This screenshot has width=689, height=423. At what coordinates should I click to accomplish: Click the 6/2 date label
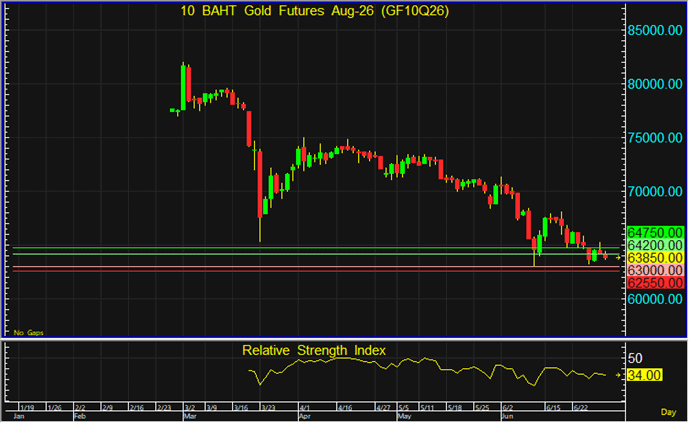(x=508, y=408)
